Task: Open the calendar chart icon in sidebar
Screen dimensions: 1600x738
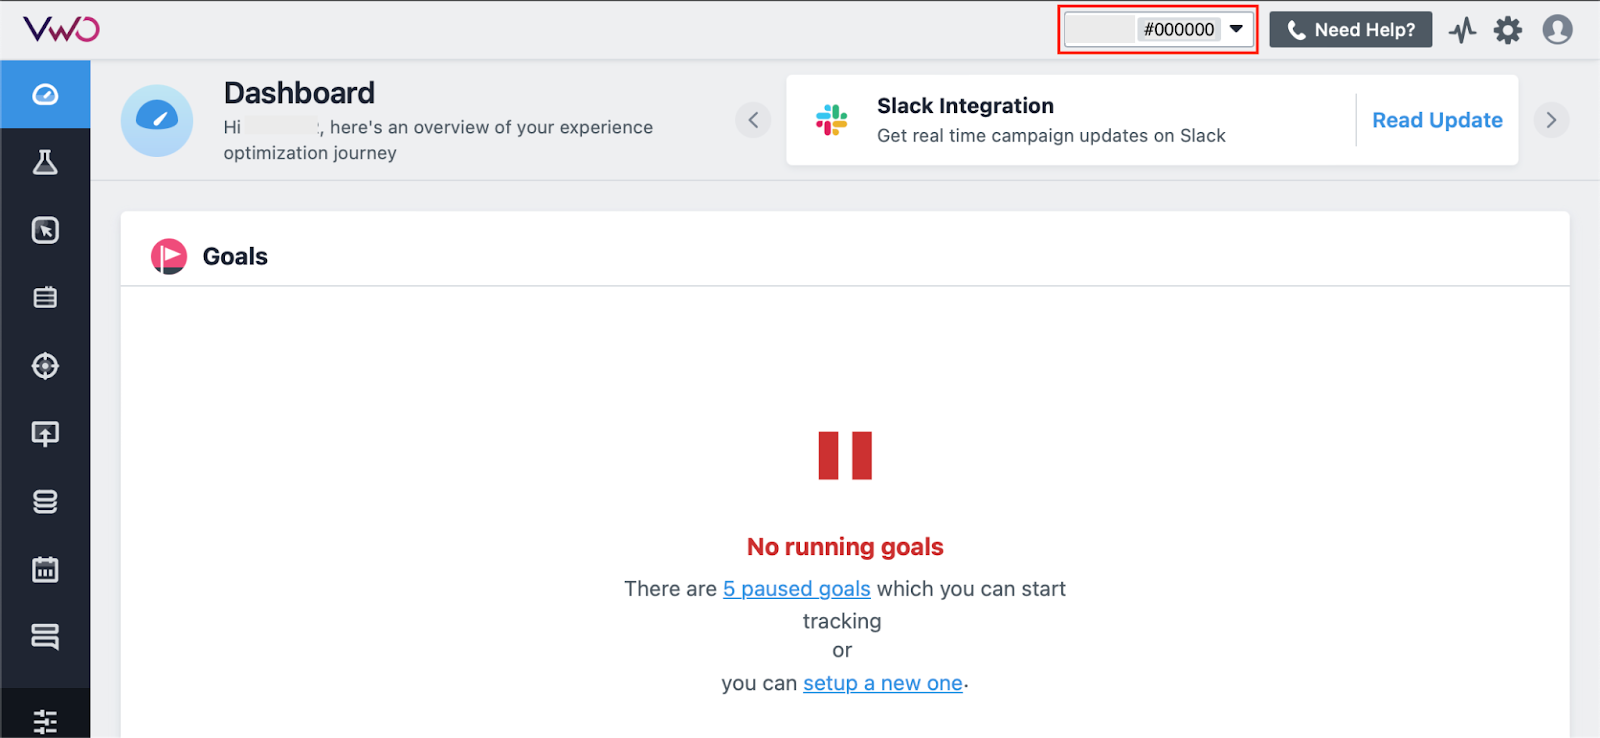Action: pyautogui.click(x=45, y=569)
